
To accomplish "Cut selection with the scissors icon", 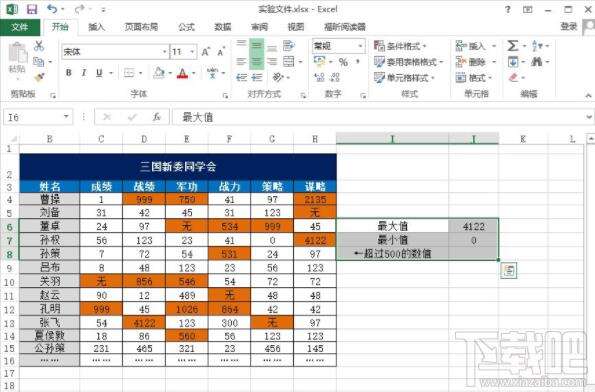I will tap(39, 46).
